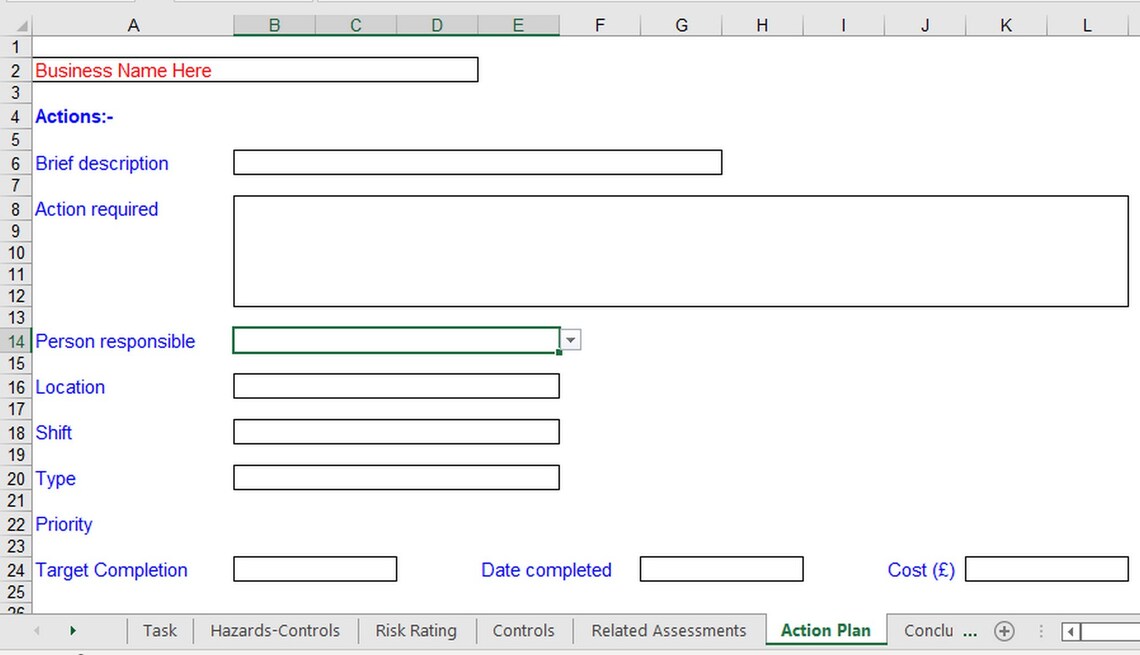
Task: Select row 14 header
Action: pyautogui.click(x=16, y=341)
